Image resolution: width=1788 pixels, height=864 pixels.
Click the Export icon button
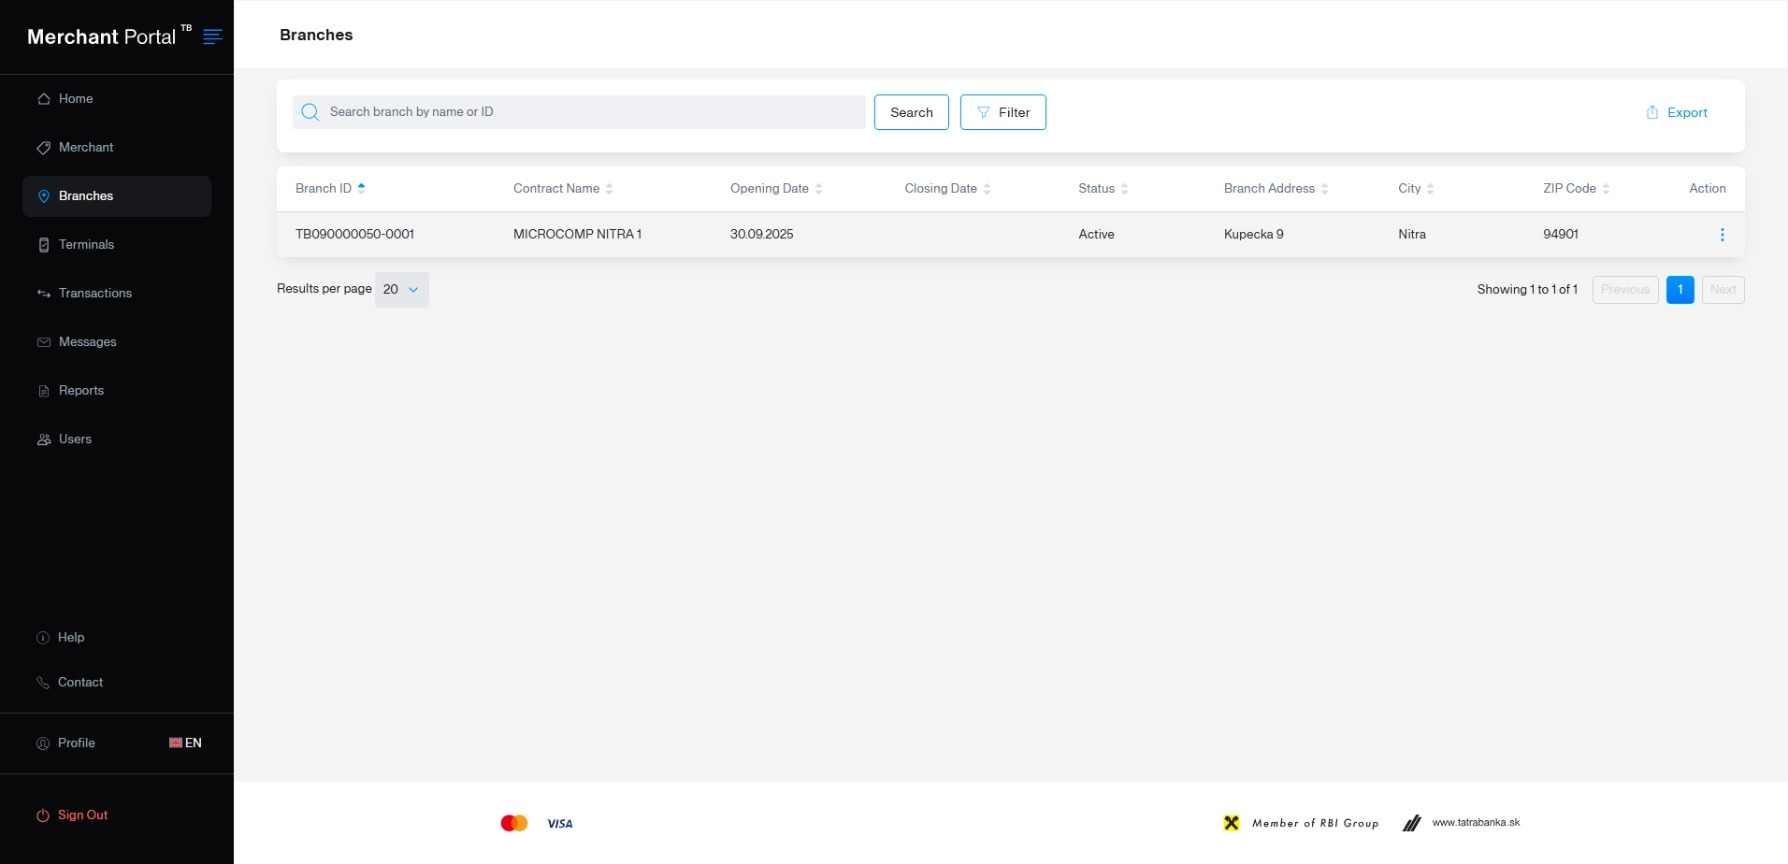1652,113
